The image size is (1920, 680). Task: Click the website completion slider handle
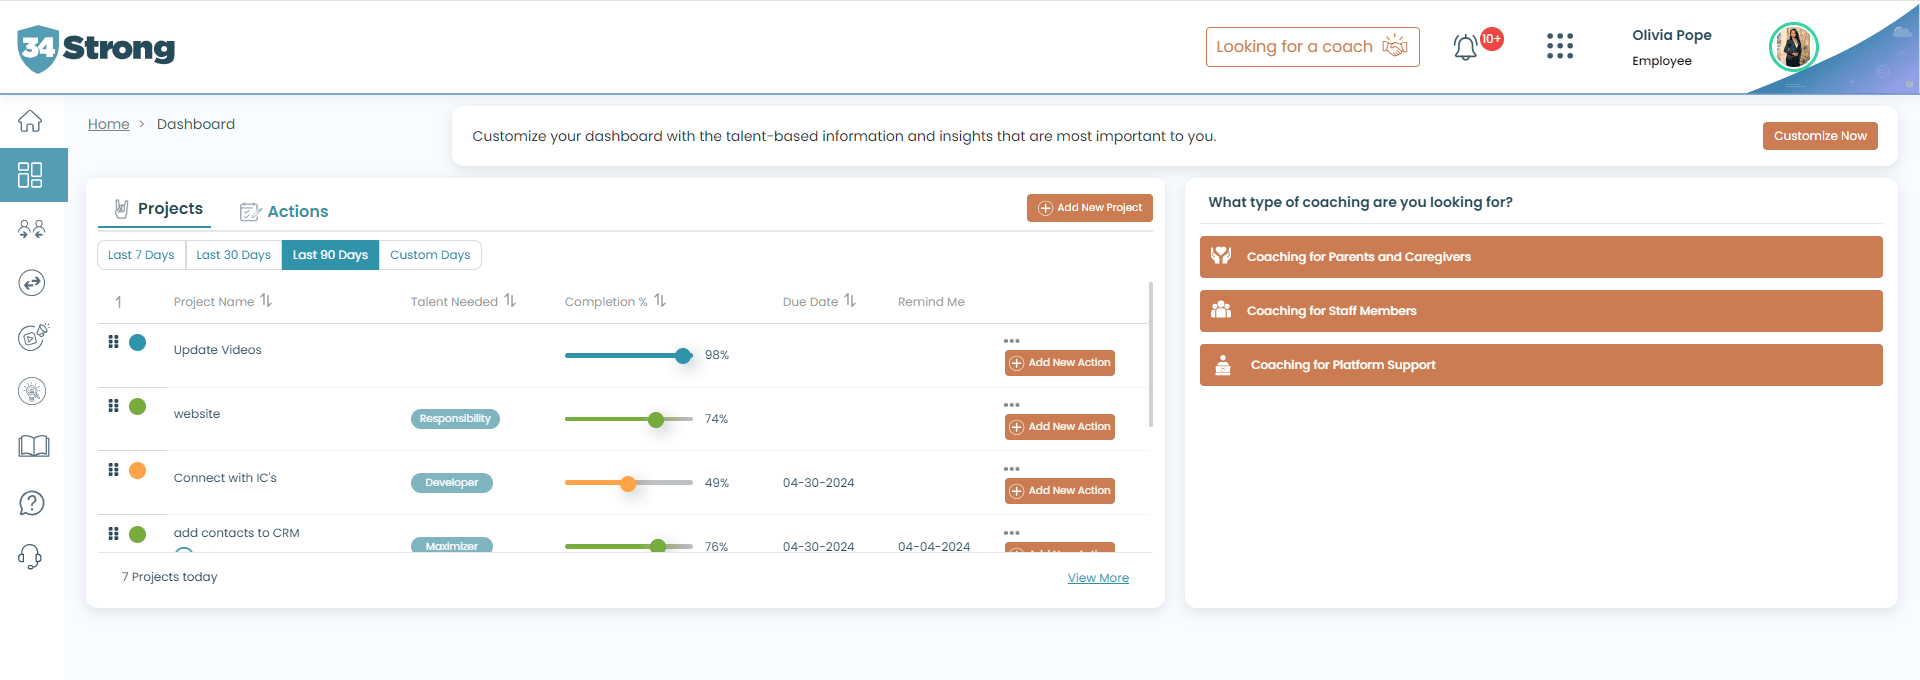pos(656,420)
